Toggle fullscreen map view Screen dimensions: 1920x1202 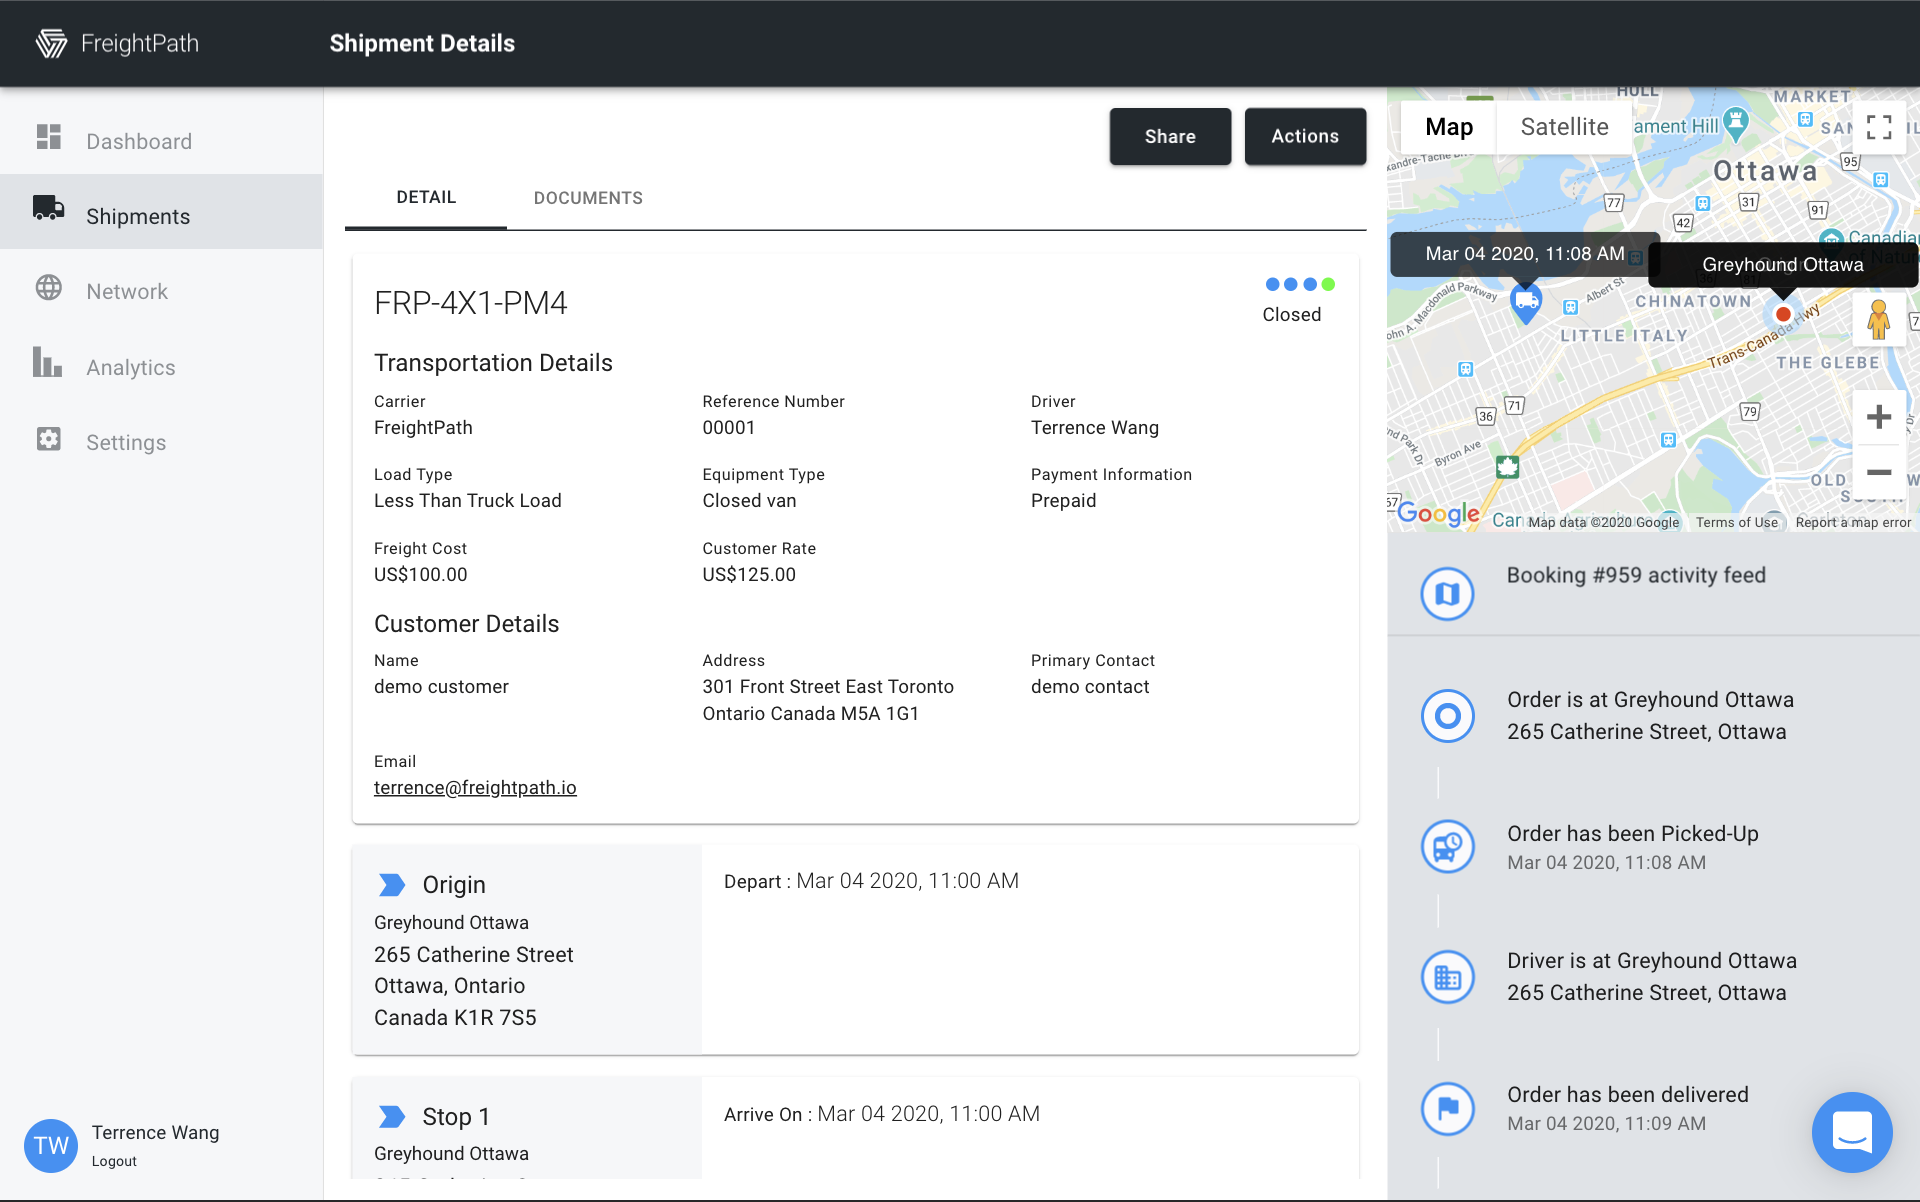[1879, 127]
